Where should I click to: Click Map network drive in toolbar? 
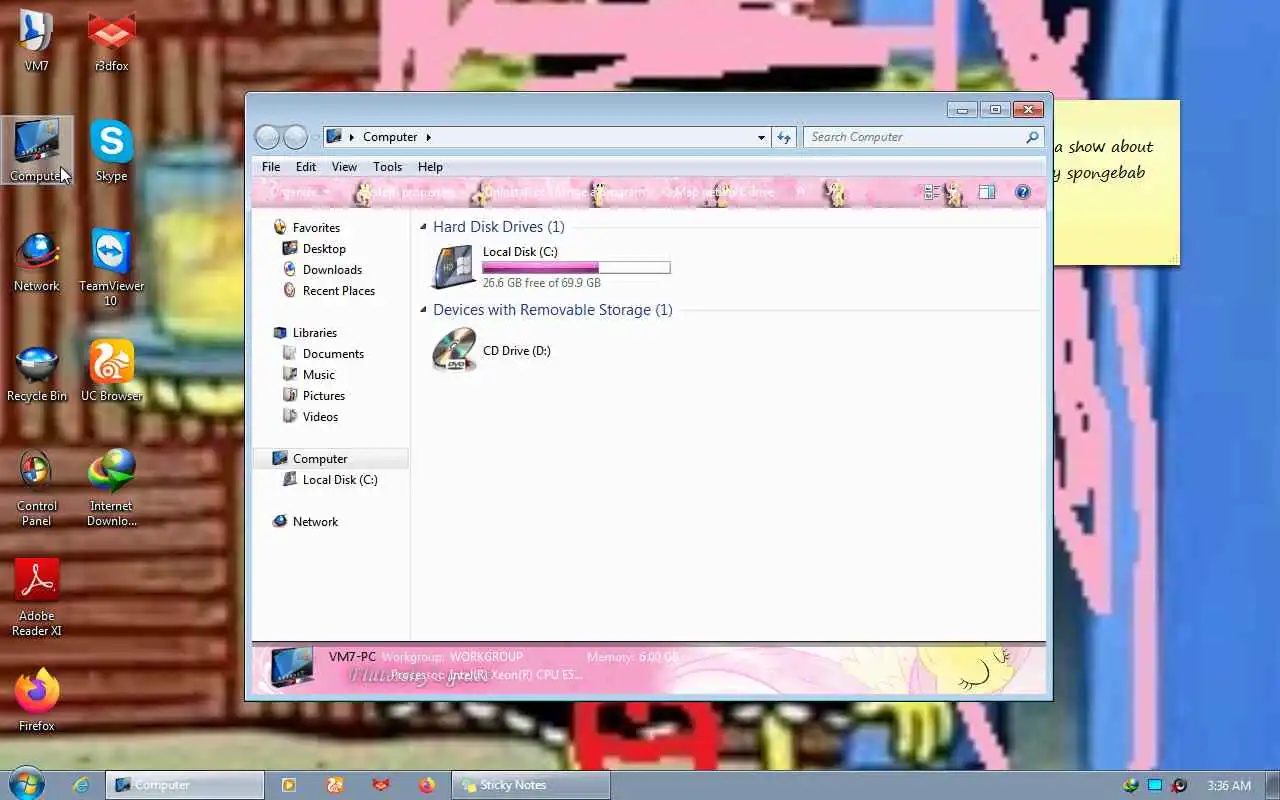point(724,192)
